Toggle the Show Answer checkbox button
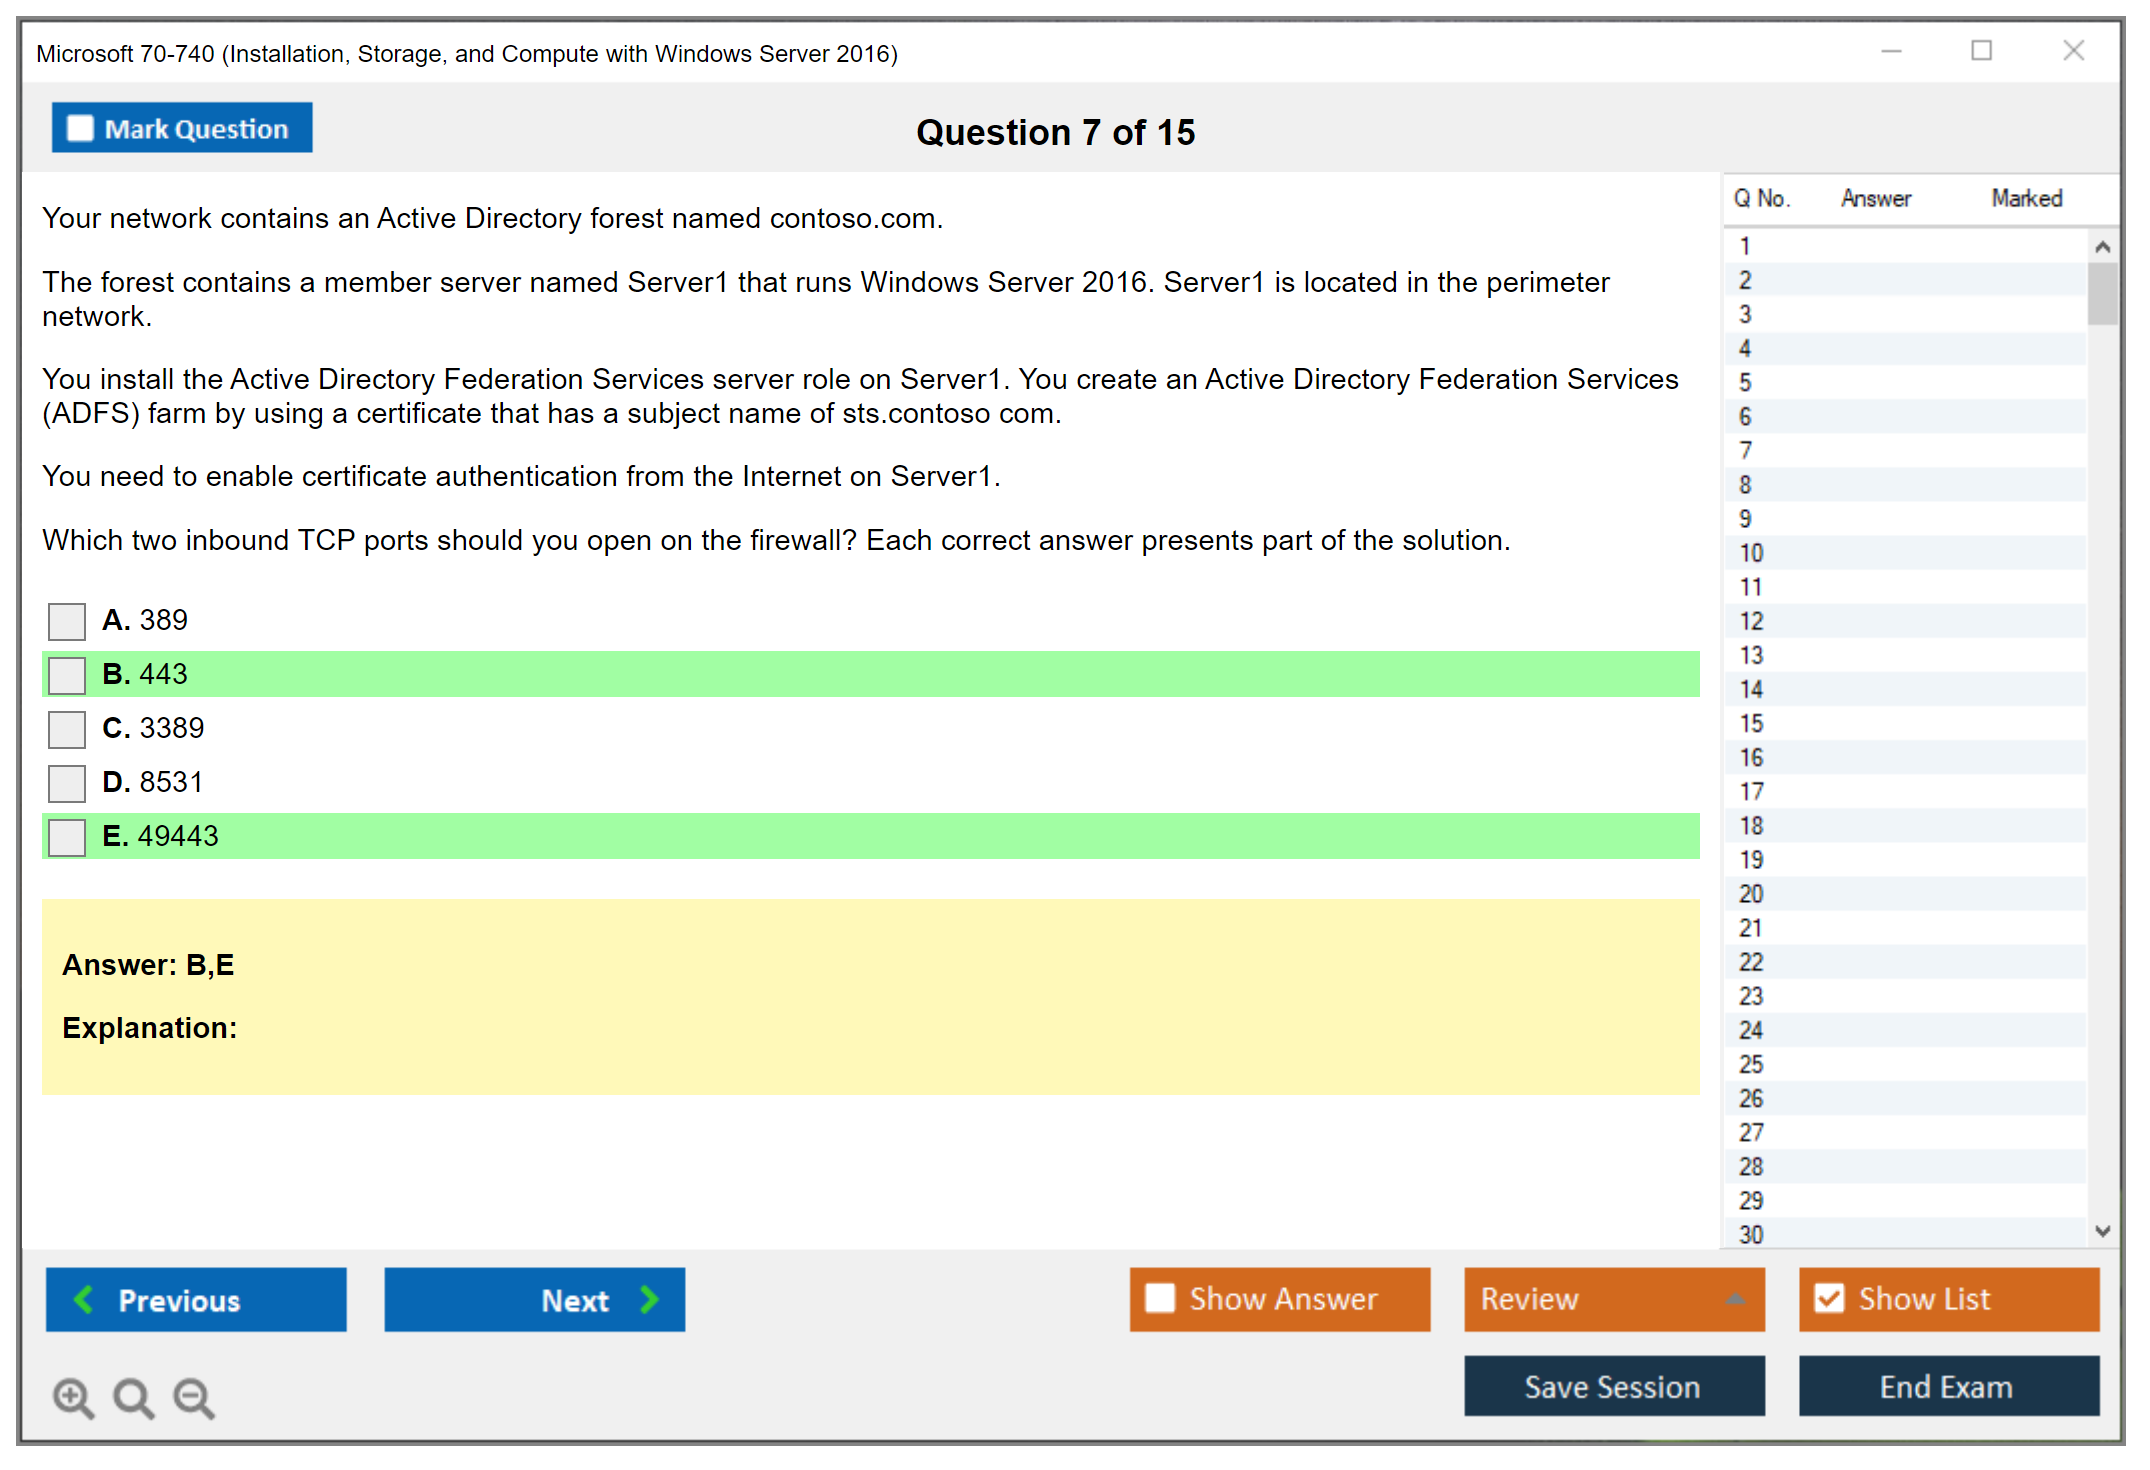Screen dimensions: 2150x1470 coord(1160,1299)
